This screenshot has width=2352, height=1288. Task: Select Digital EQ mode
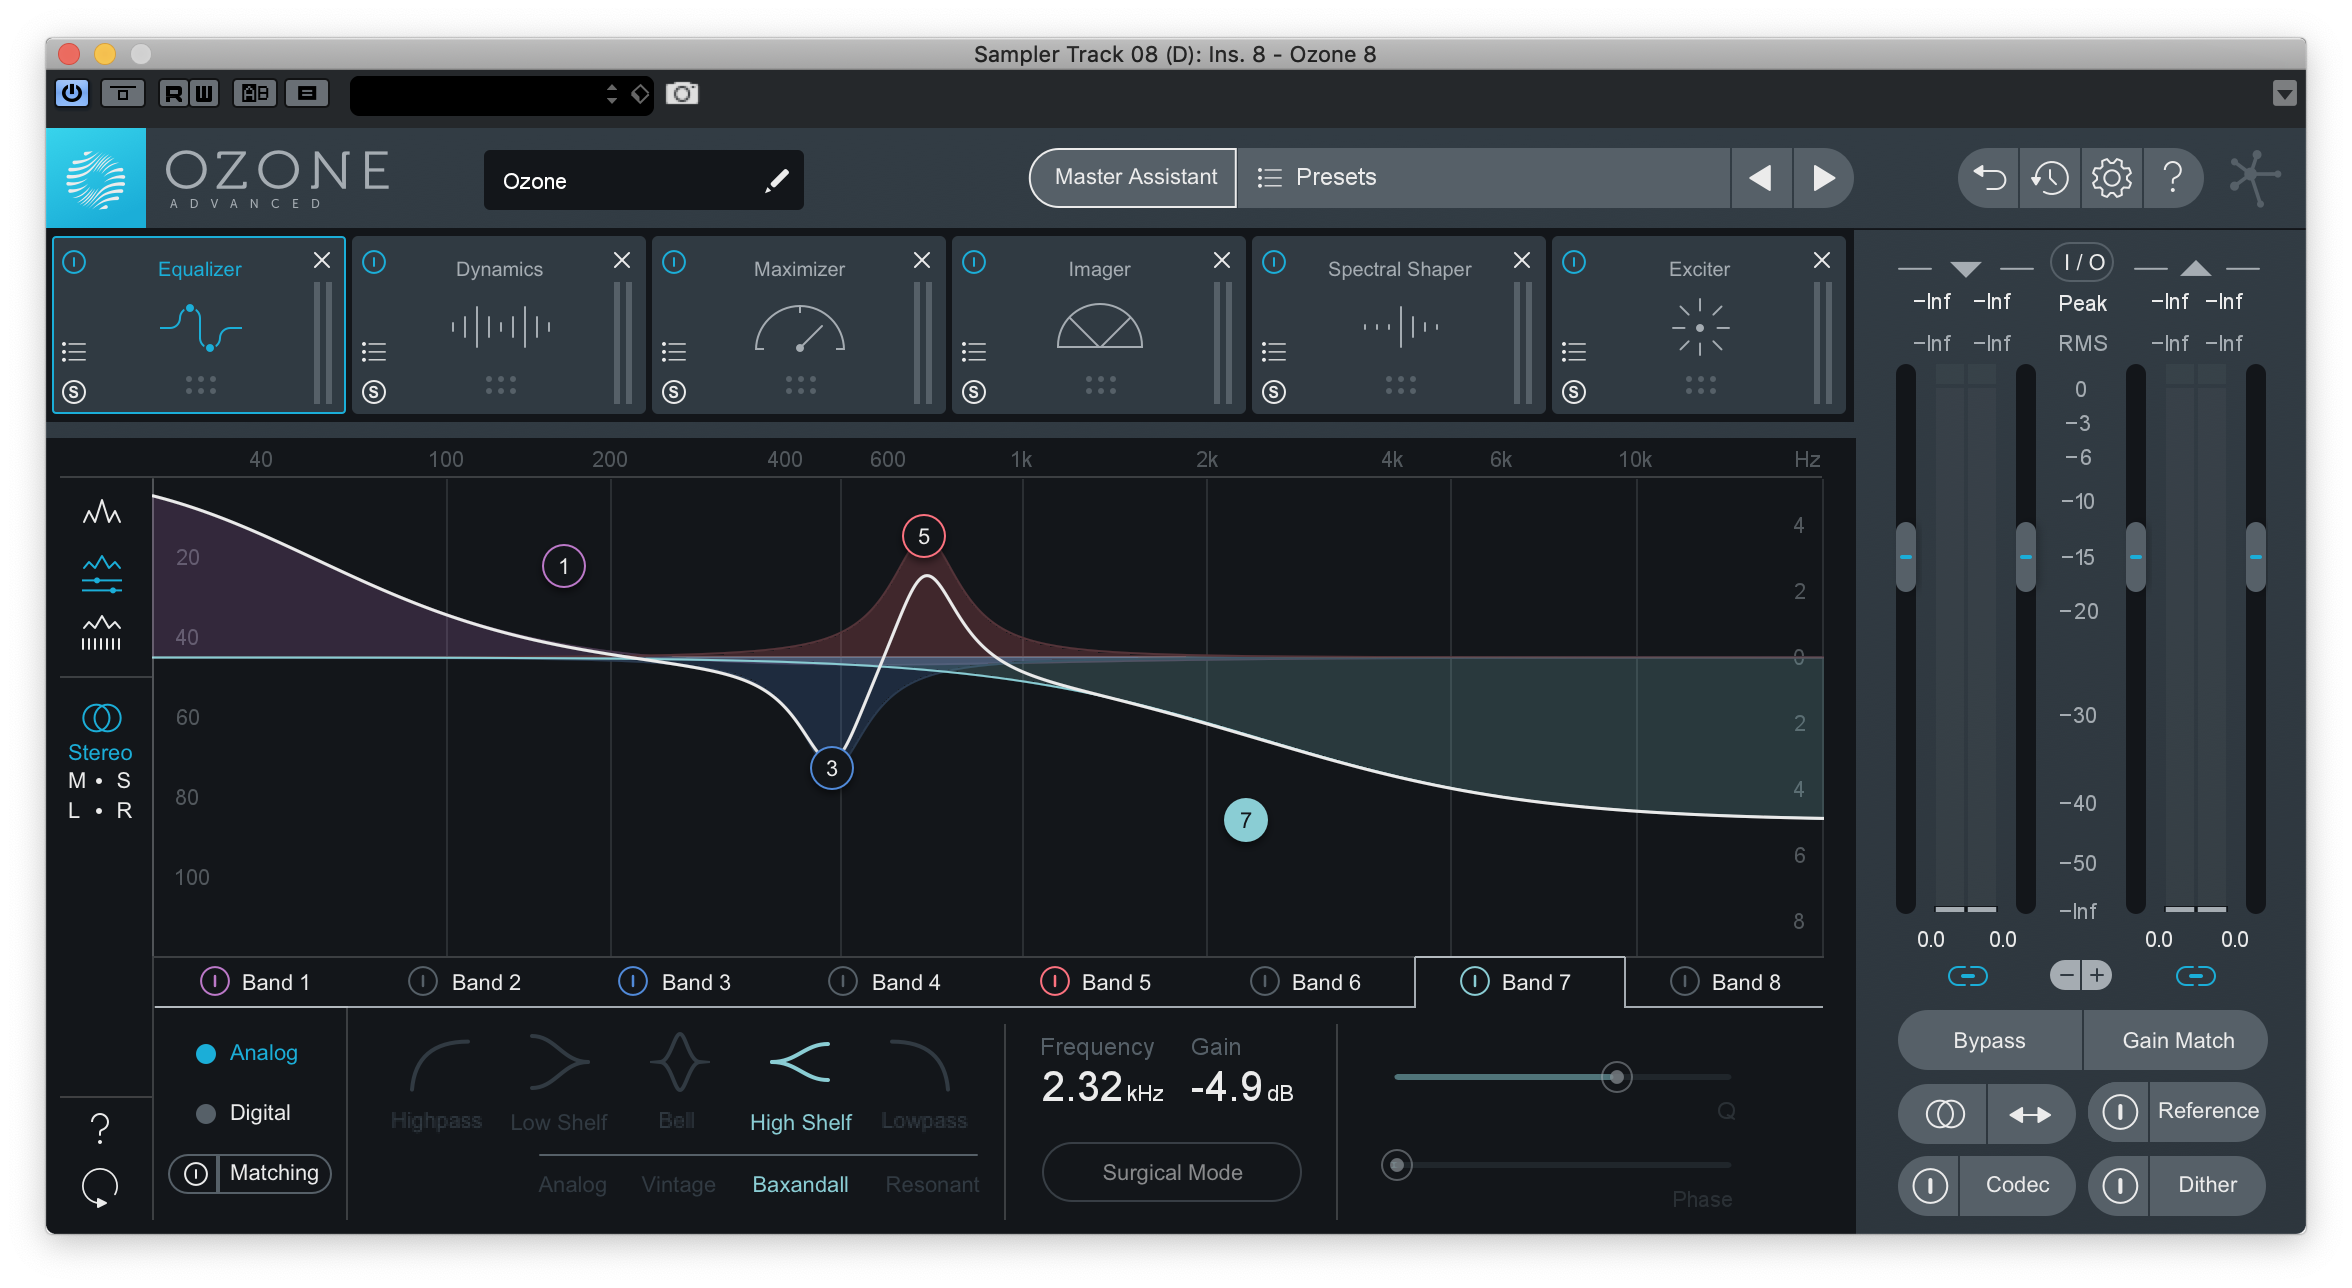coord(243,1113)
